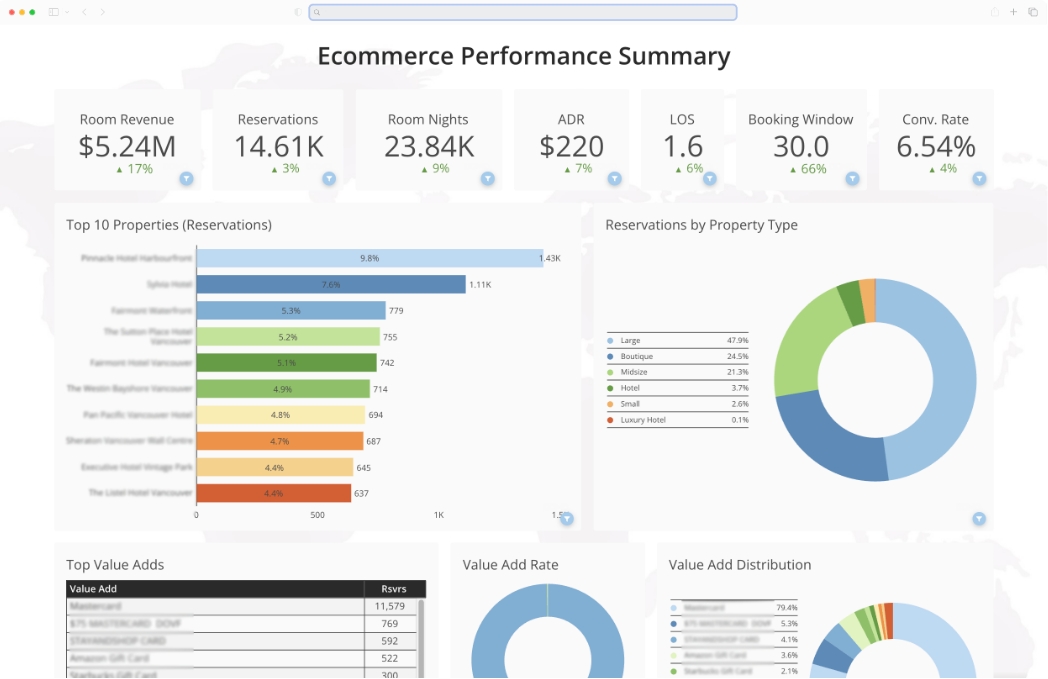Viewport: 1048px width, 679px height.
Task: Expand the sidebar options chevron
Action: point(67,12)
